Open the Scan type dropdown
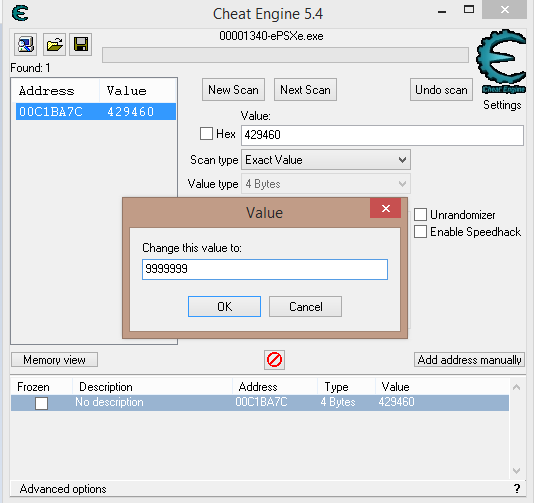Viewport: 534px width, 503px height. [x=326, y=160]
